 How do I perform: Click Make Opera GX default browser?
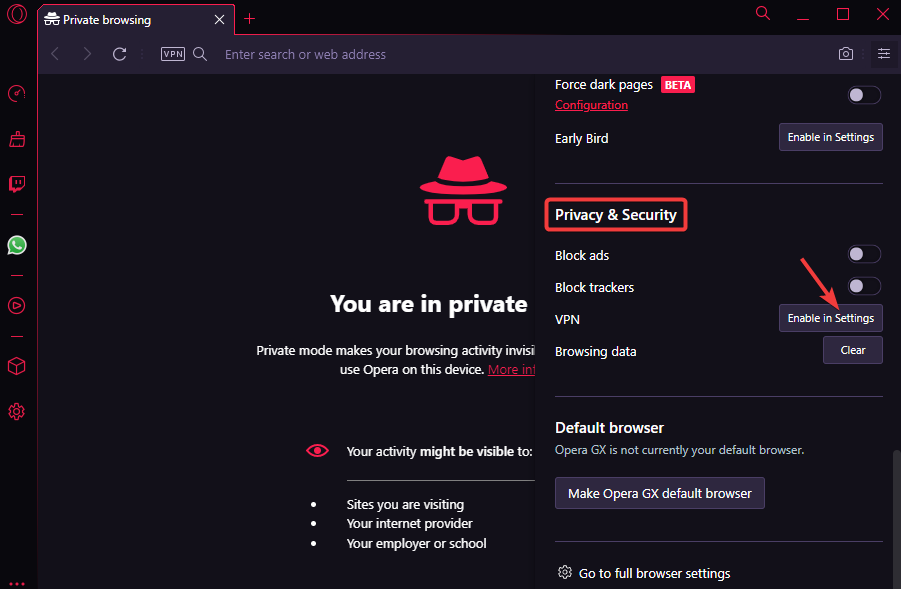[659, 493]
